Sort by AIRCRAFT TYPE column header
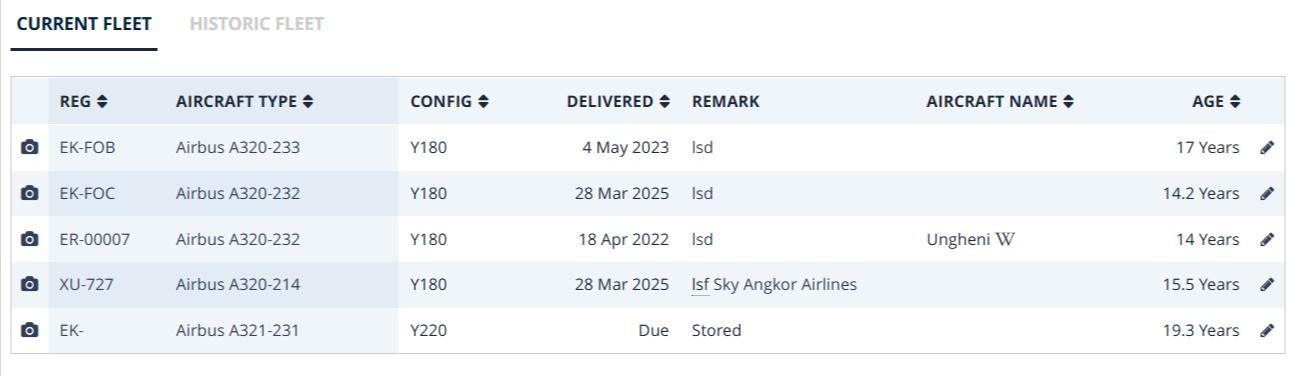The width and height of the screenshot is (1292, 376). pyautogui.click(x=244, y=102)
